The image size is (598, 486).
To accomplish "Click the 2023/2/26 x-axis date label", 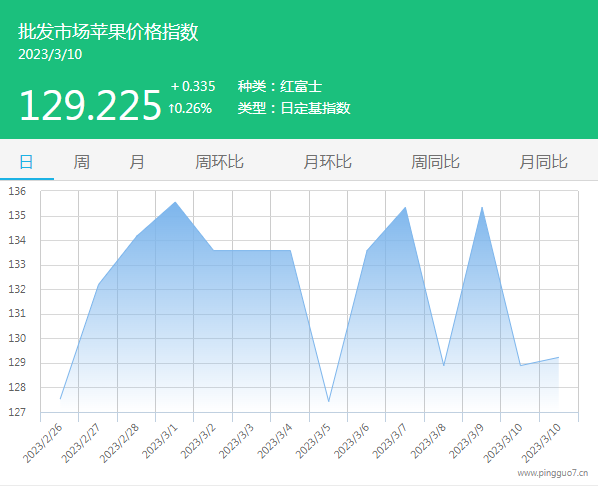I will coord(43,443).
